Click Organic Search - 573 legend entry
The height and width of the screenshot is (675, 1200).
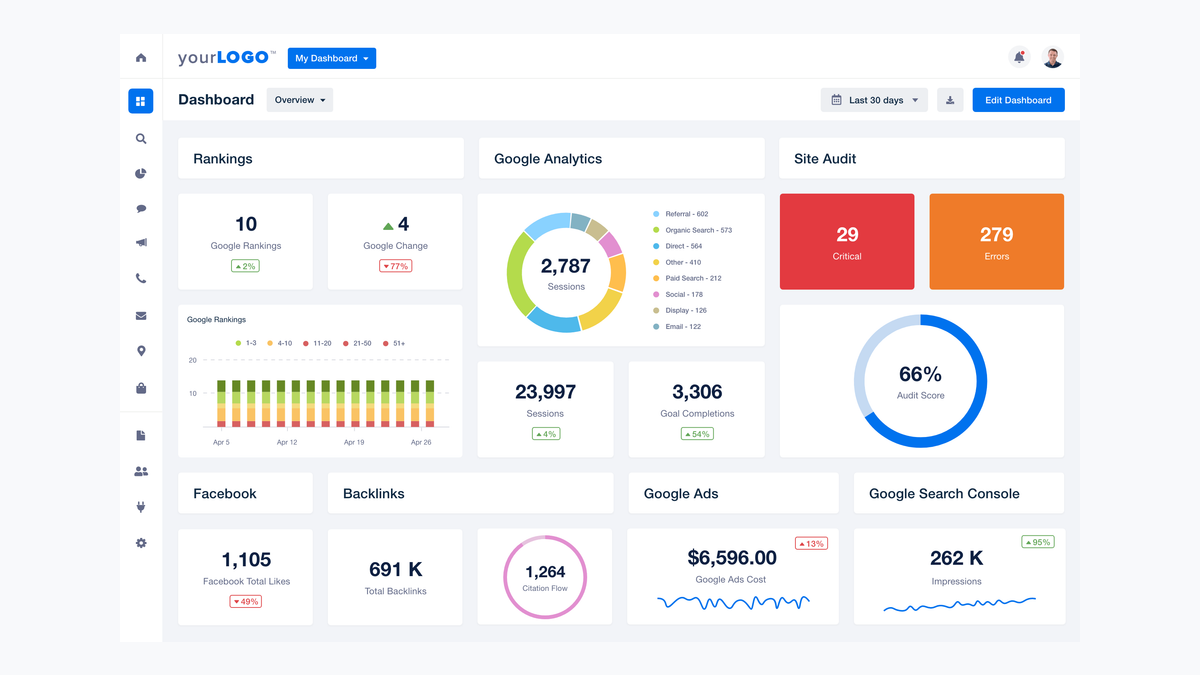[x=693, y=230]
